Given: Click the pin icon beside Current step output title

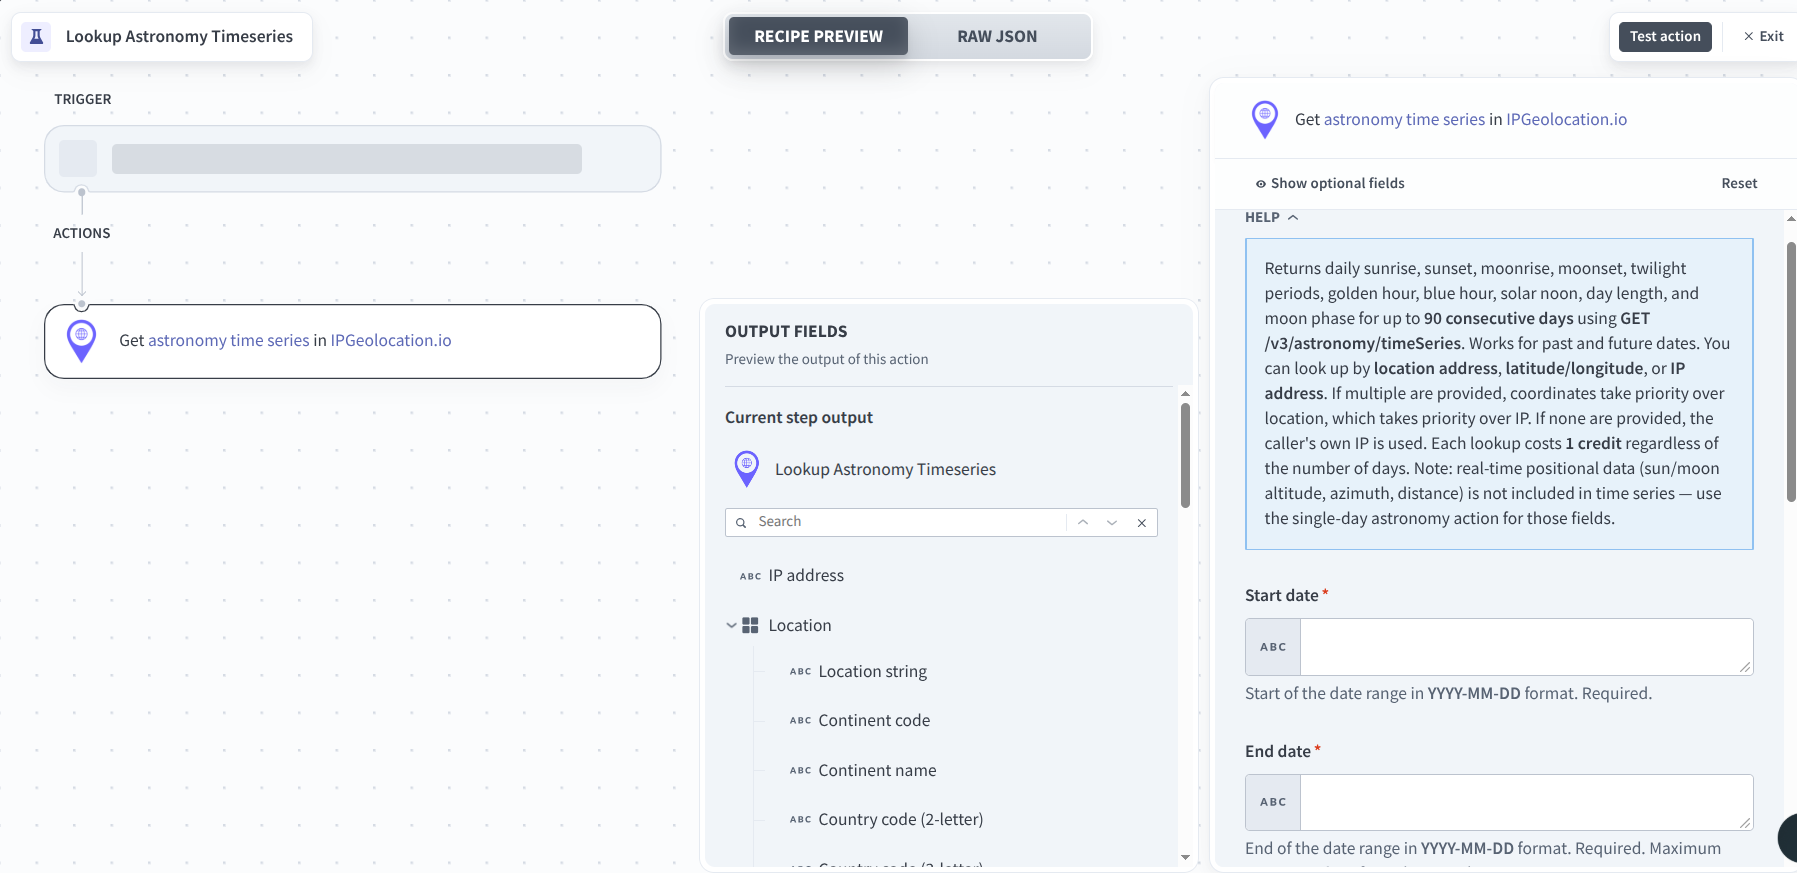Looking at the screenshot, I should [x=747, y=469].
